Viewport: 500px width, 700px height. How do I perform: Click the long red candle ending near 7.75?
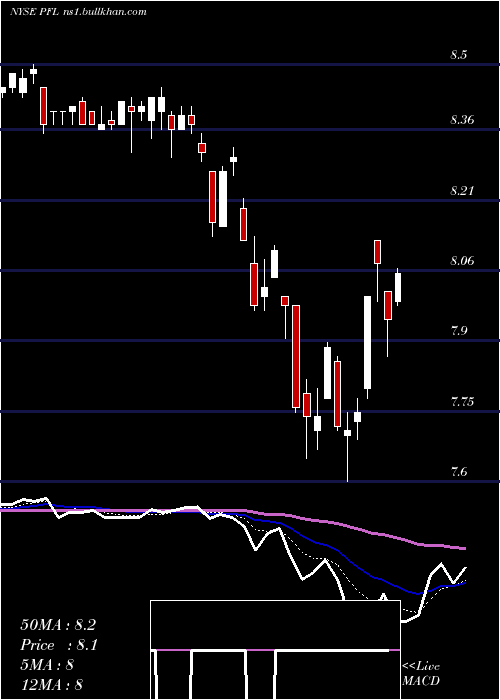pyautogui.click(x=296, y=356)
